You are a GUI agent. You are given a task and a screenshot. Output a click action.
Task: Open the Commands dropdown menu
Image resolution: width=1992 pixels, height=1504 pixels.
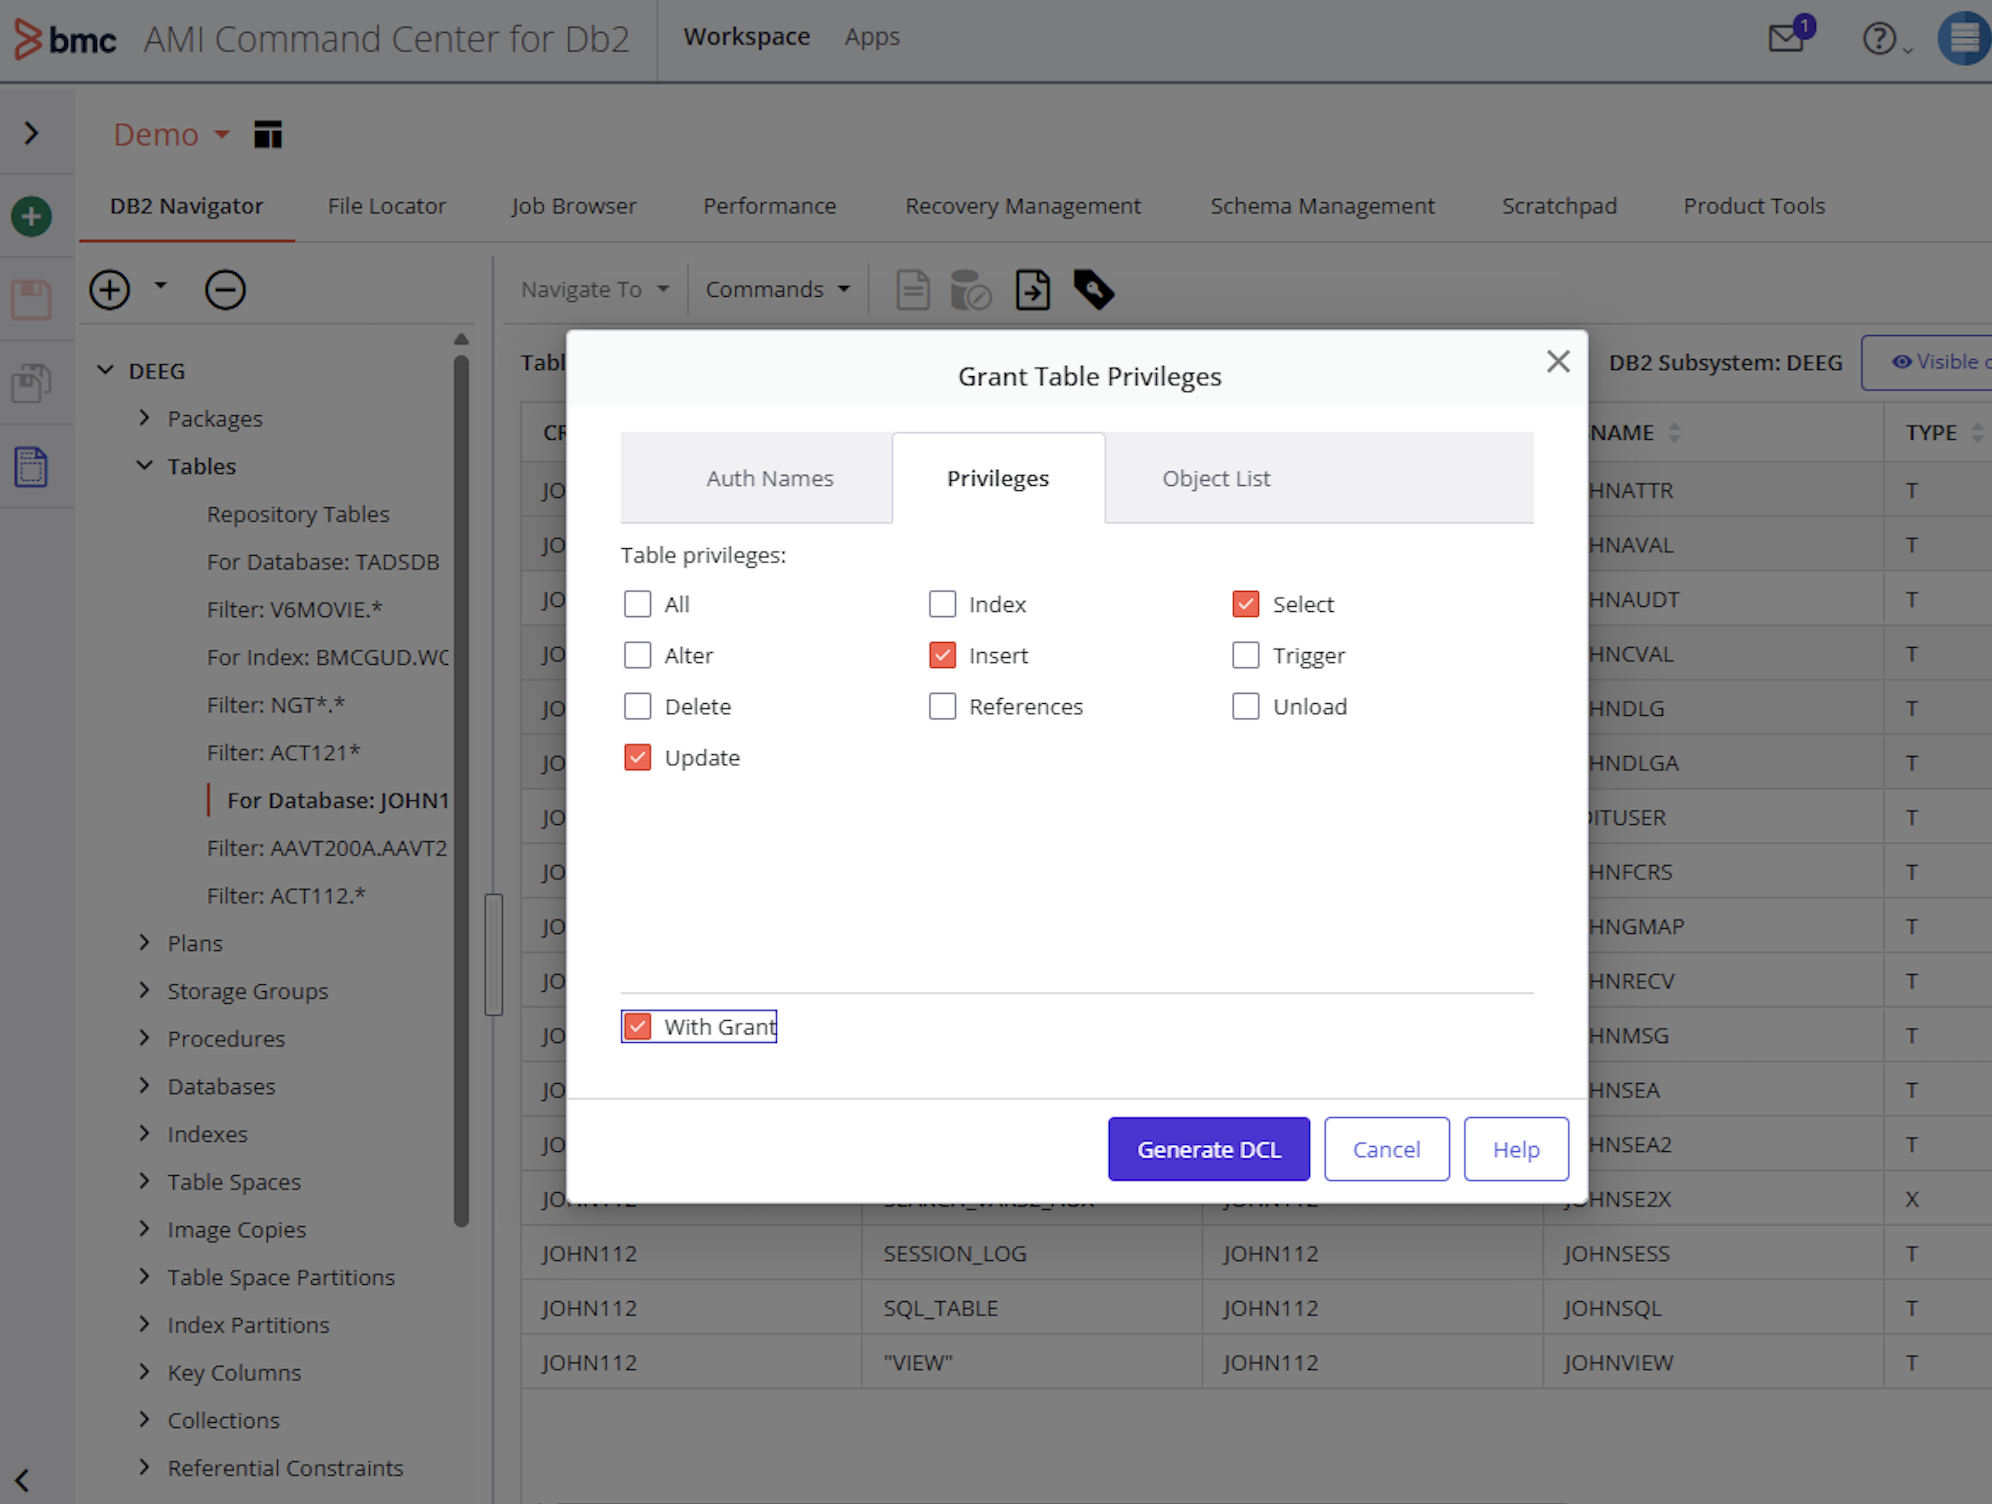(777, 289)
